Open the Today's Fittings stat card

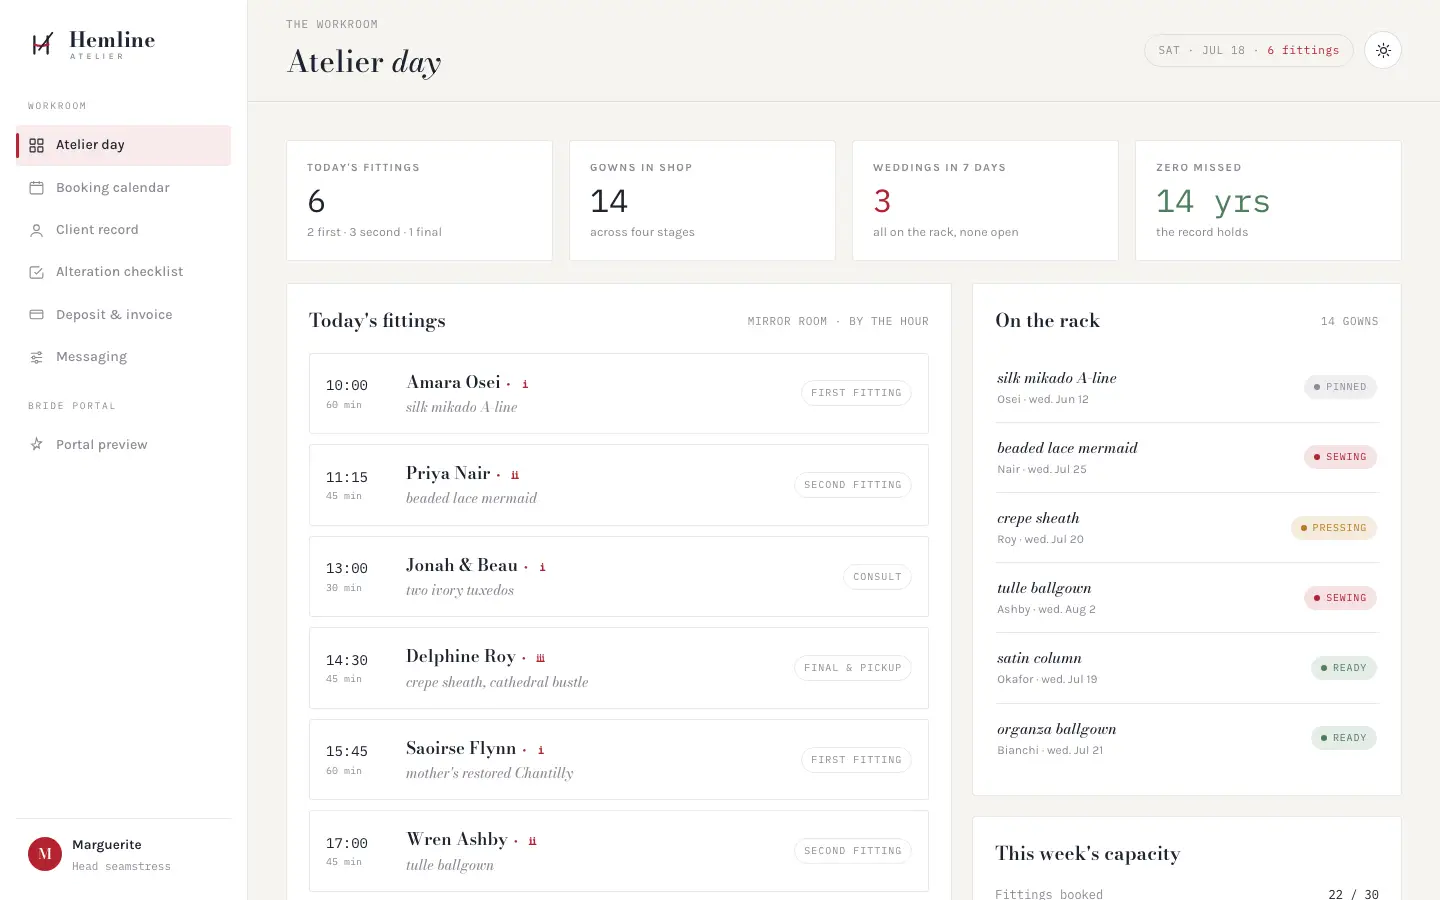point(420,201)
